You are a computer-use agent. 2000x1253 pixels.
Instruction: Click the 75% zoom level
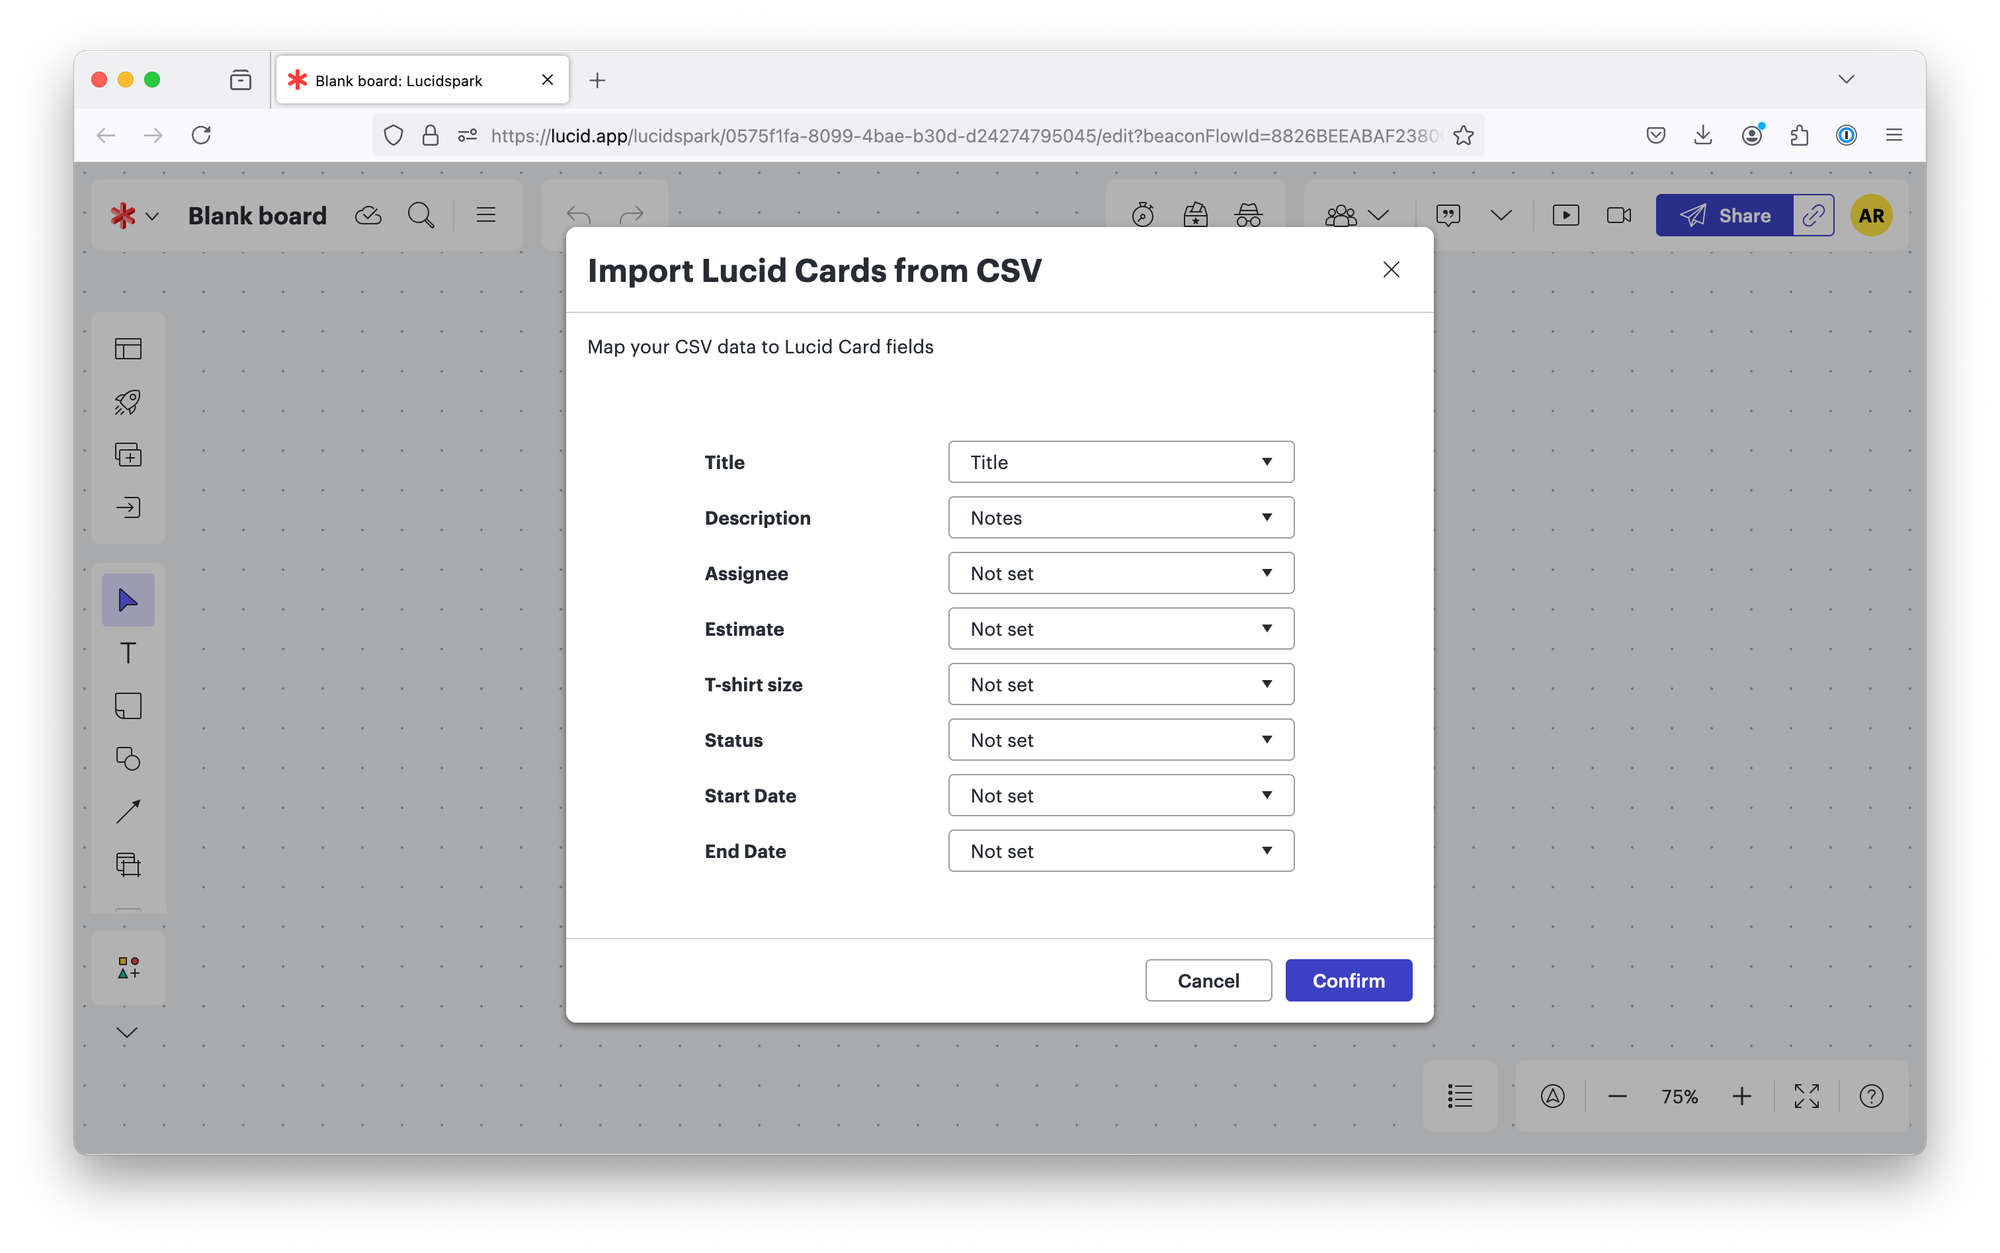click(x=1680, y=1097)
